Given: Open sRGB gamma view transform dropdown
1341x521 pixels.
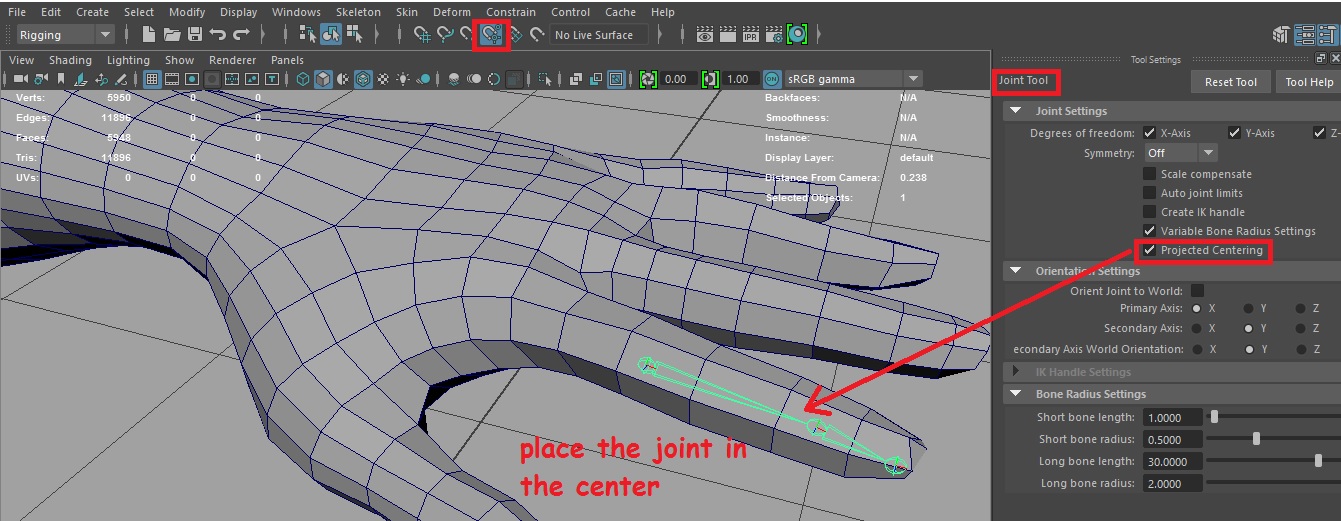Looking at the screenshot, I should (x=855, y=79).
